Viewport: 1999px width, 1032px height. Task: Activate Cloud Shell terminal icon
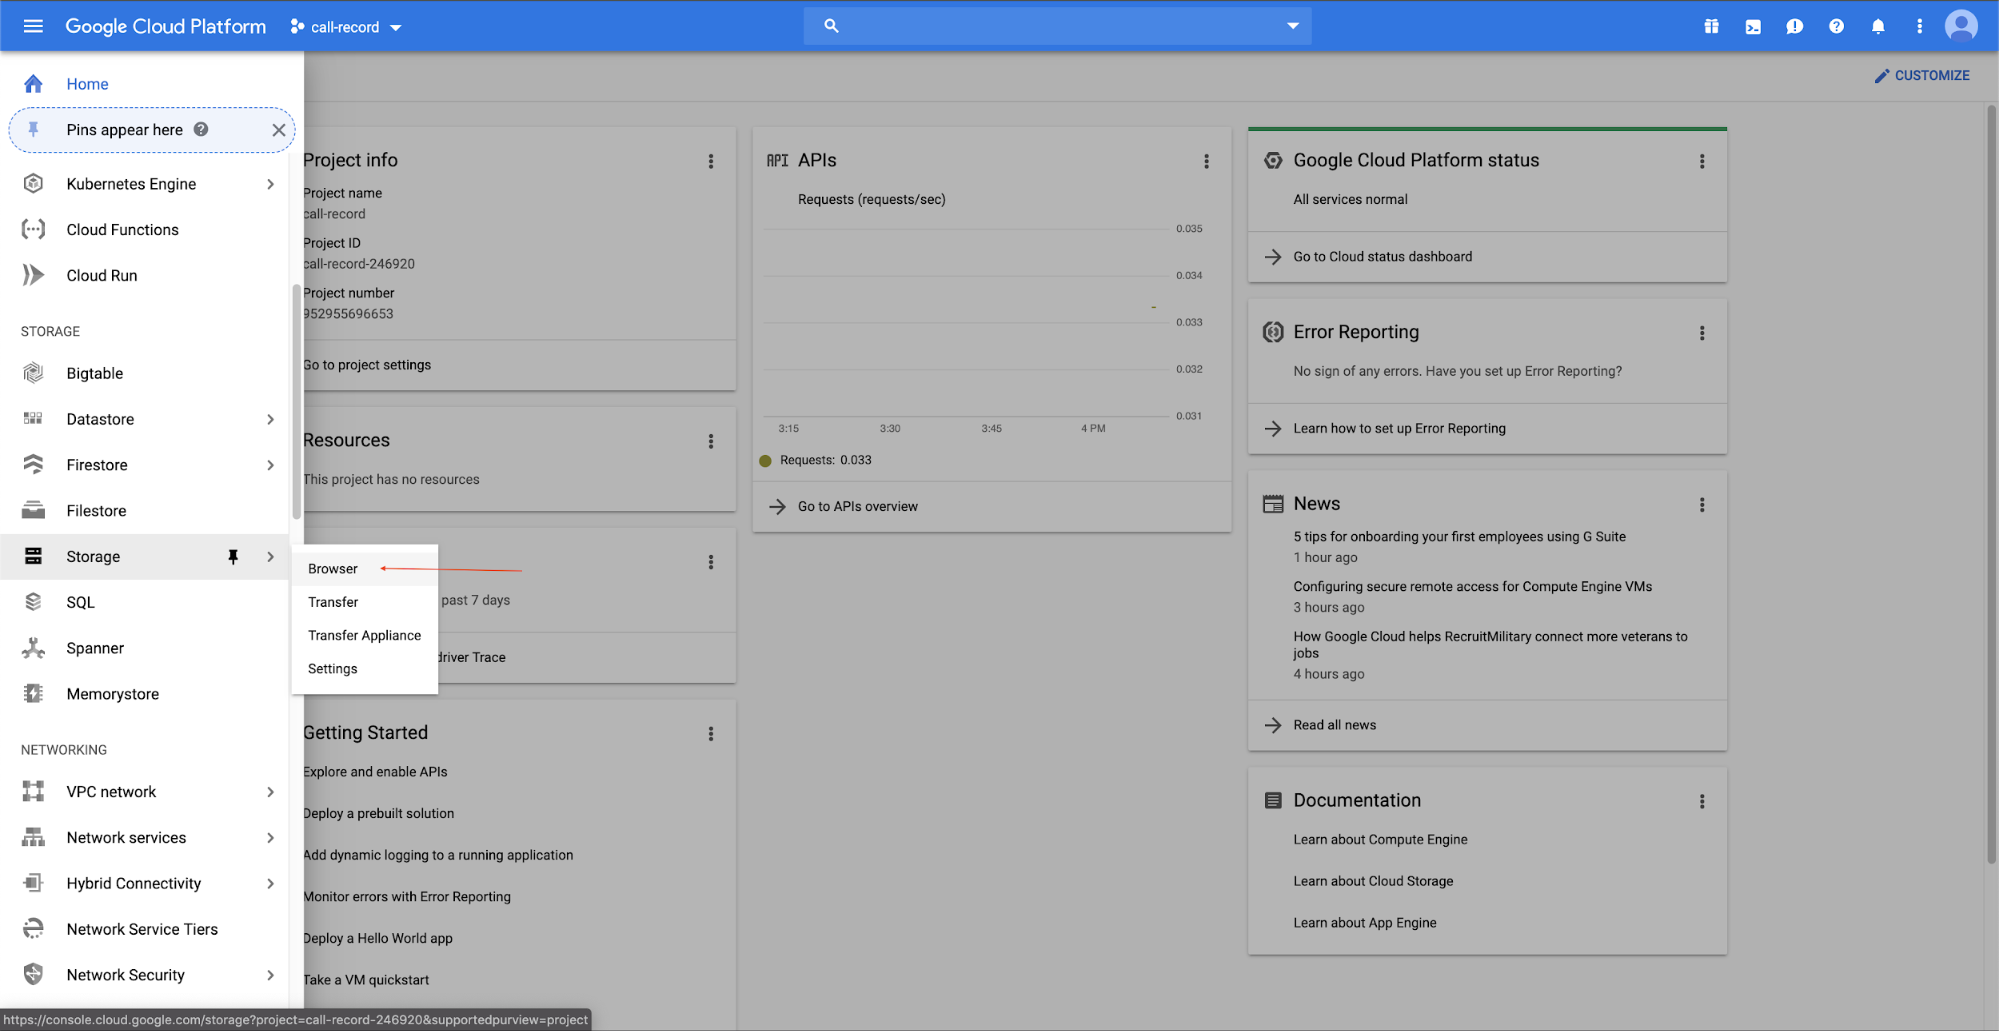coord(1753,27)
